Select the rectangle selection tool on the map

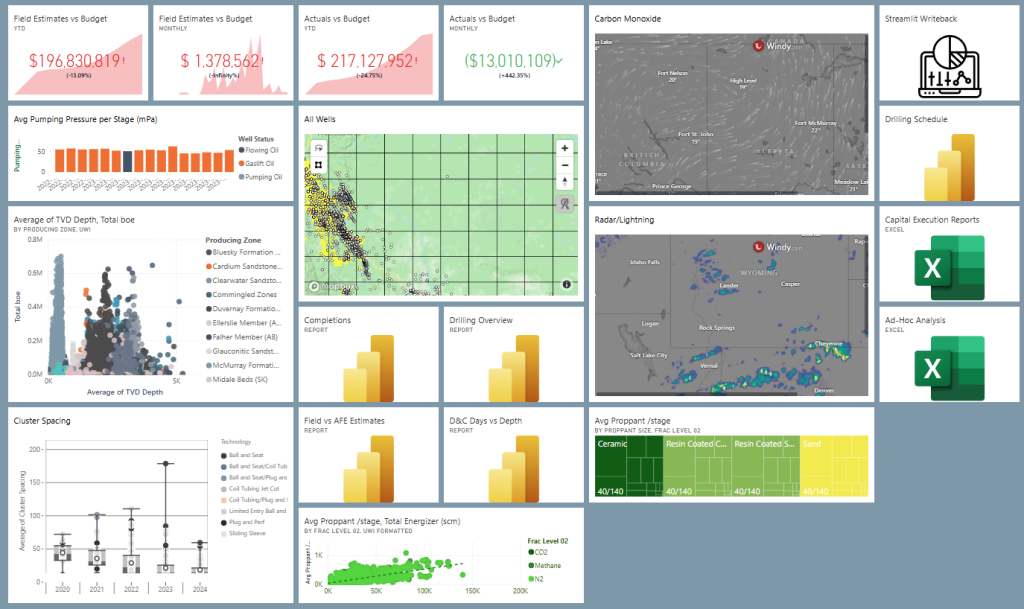point(319,165)
